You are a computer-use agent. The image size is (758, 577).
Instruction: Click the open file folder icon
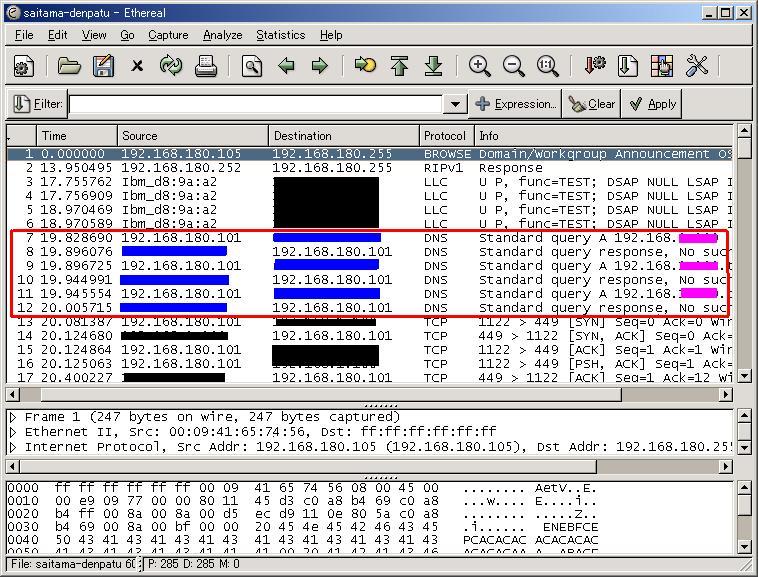coord(69,66)
